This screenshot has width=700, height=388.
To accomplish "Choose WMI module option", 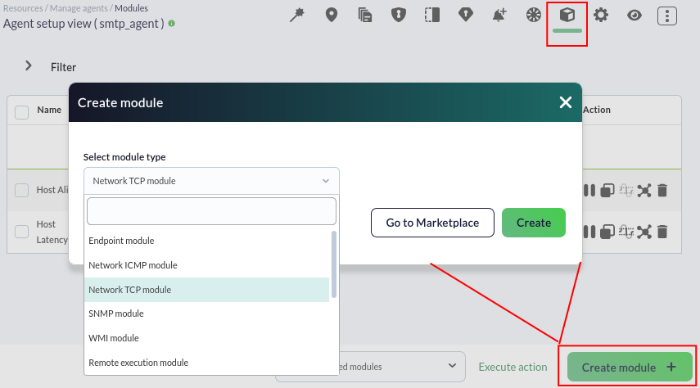I will coord(206,338).
